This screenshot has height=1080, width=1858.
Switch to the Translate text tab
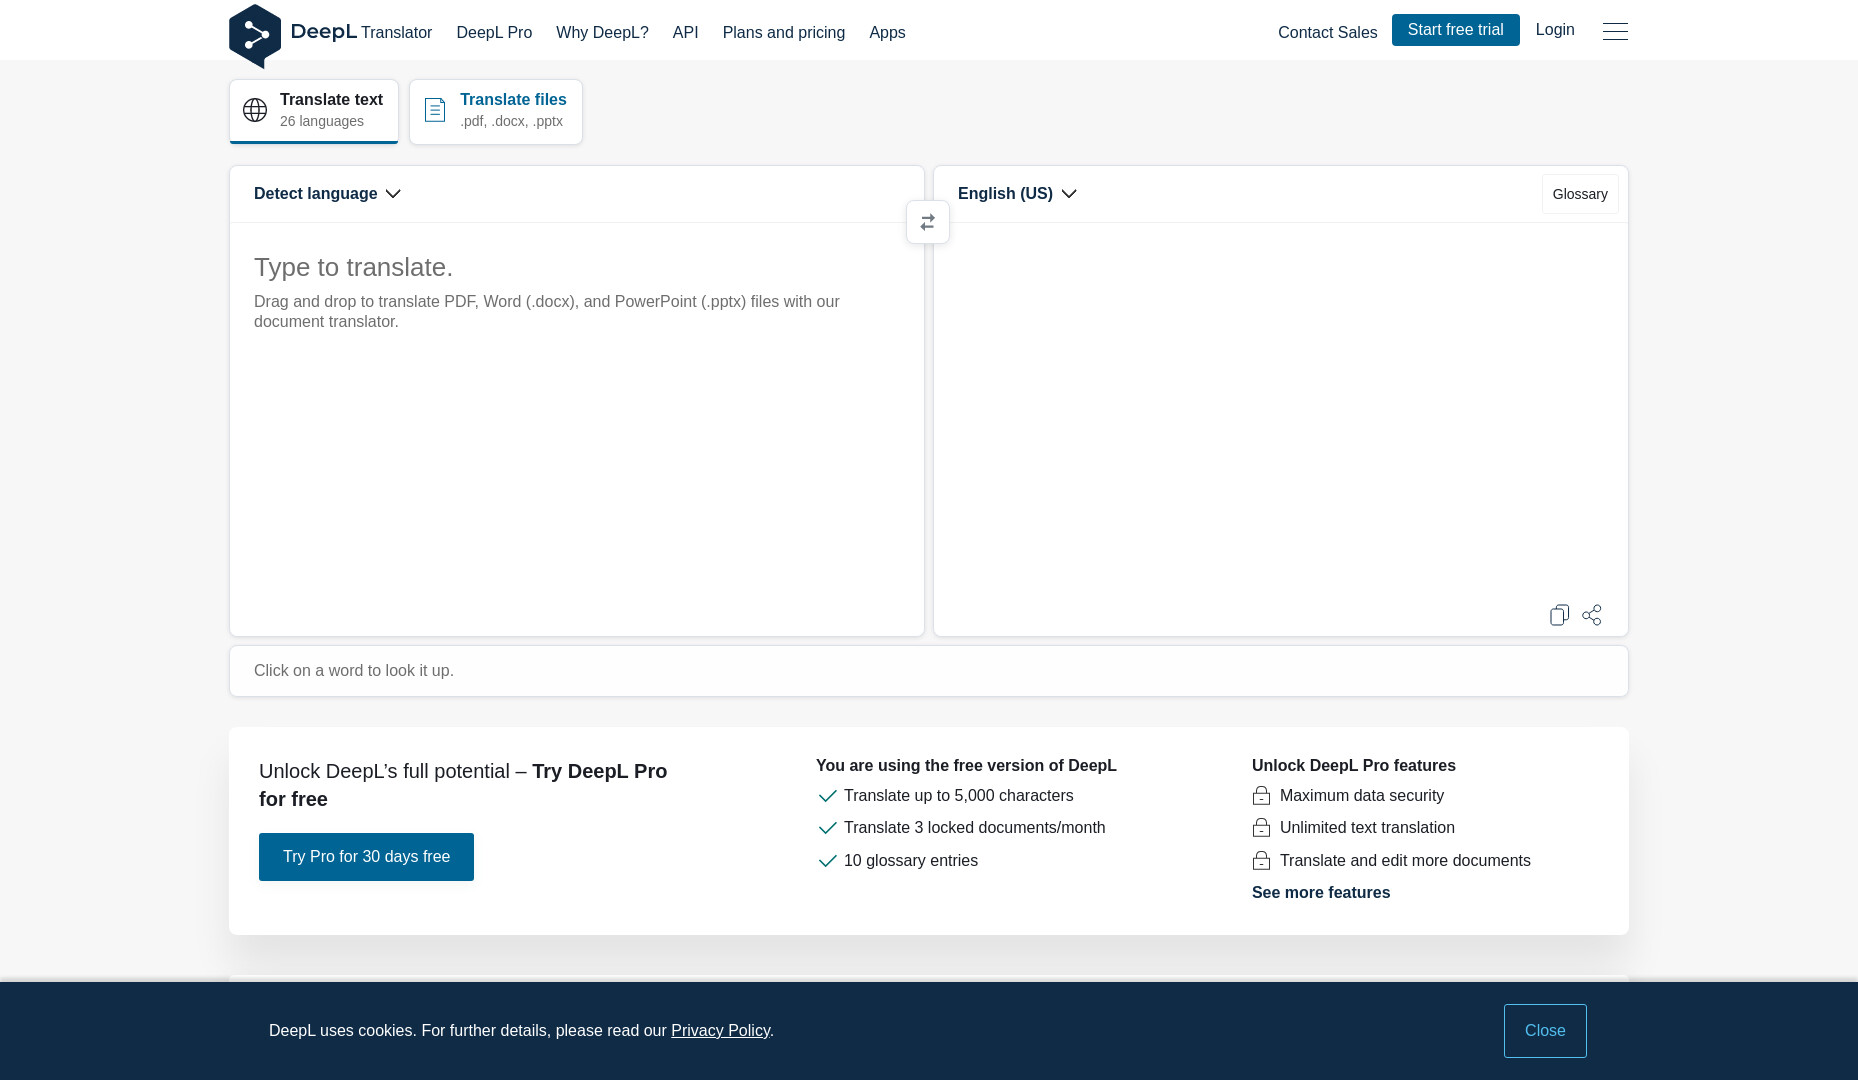pos(314,111)
